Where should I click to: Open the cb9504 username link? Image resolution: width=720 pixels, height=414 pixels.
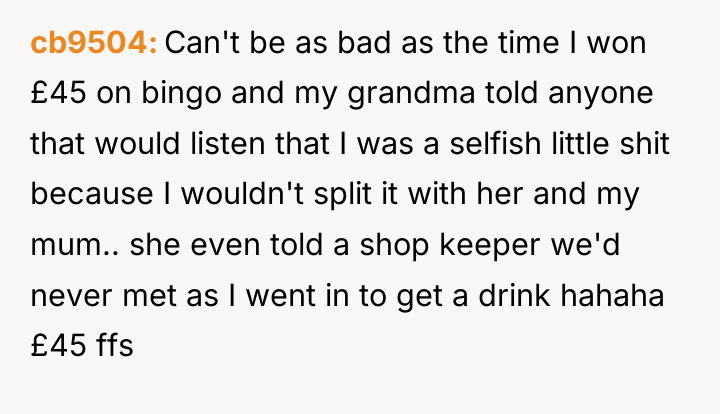click(94, 43)
